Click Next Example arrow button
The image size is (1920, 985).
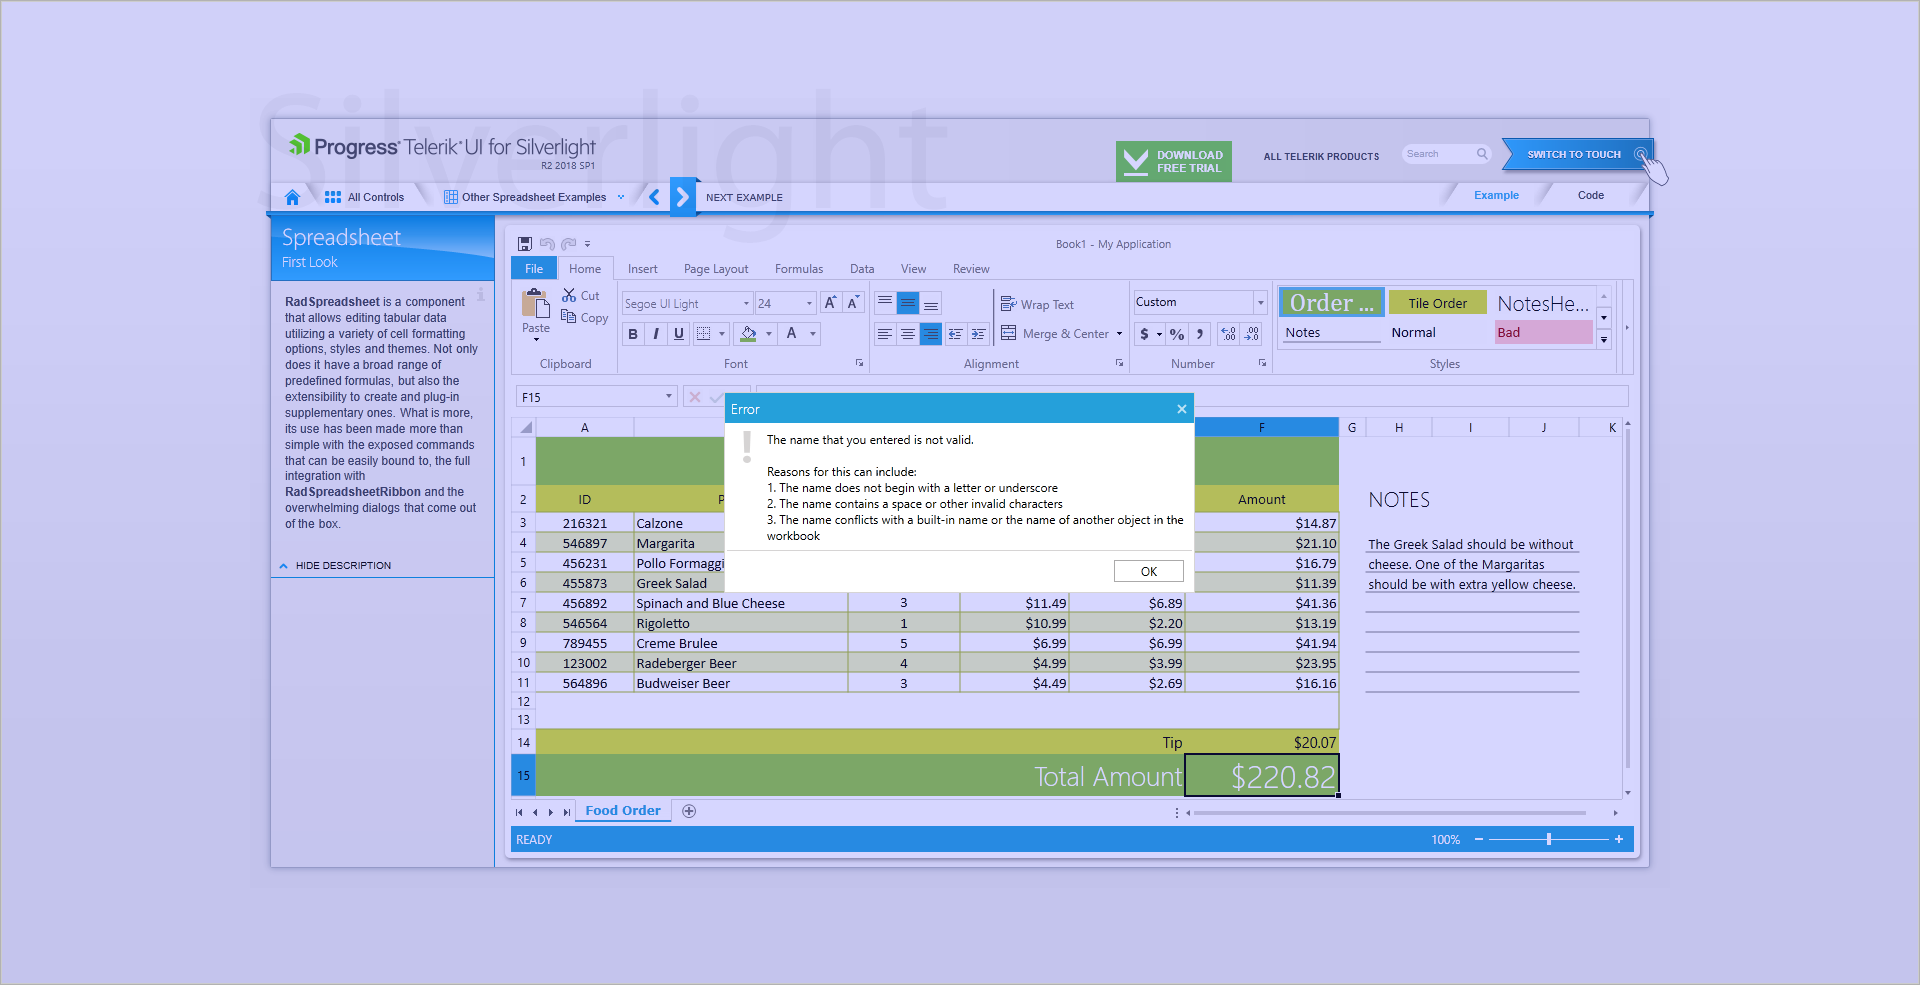tap(683, 197)
